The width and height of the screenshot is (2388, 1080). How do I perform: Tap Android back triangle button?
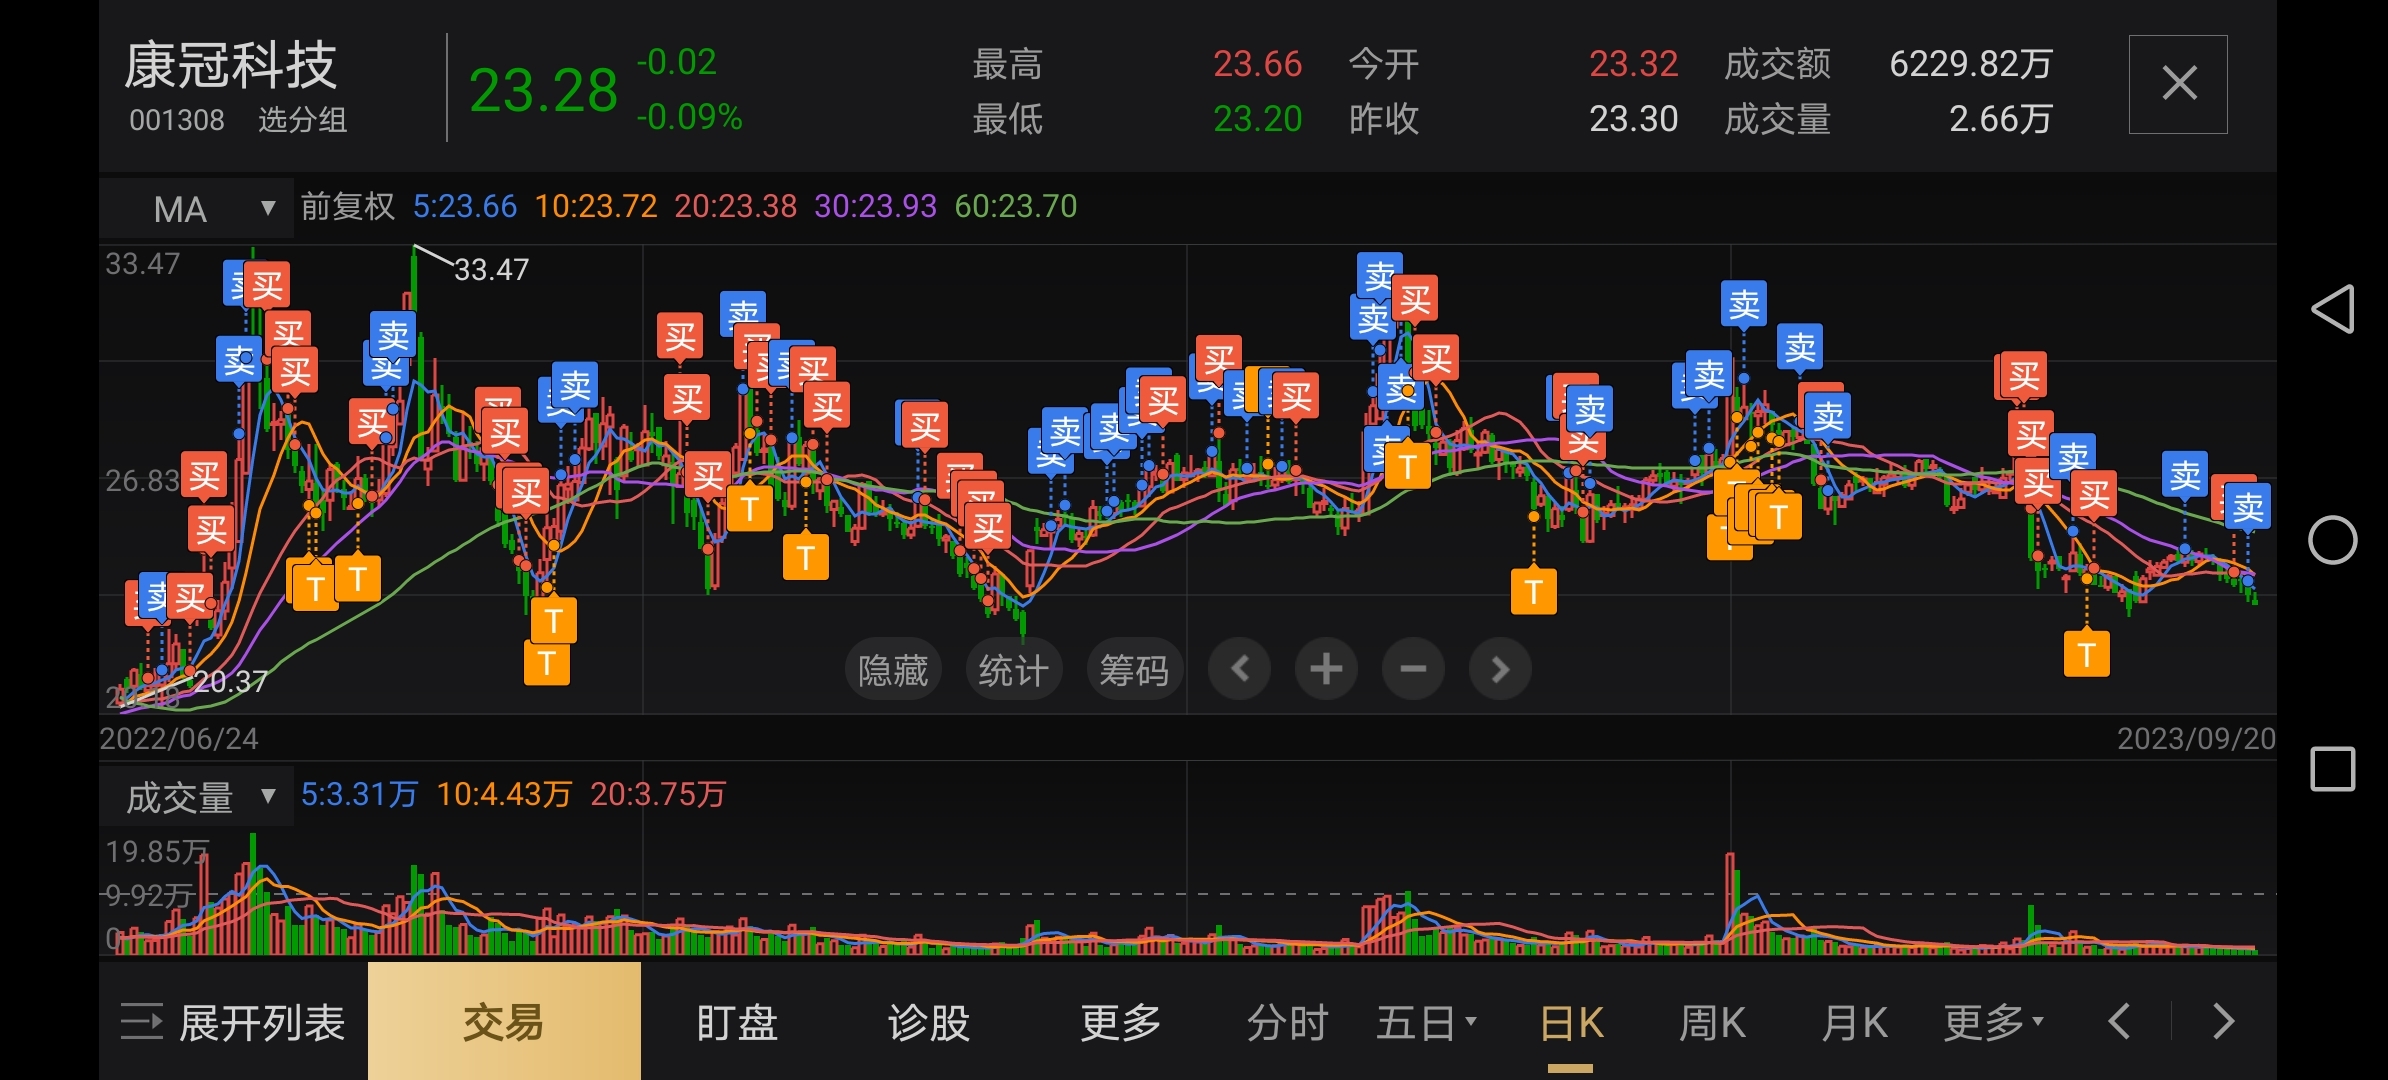pyautogui.click(x=2332, y=309)
